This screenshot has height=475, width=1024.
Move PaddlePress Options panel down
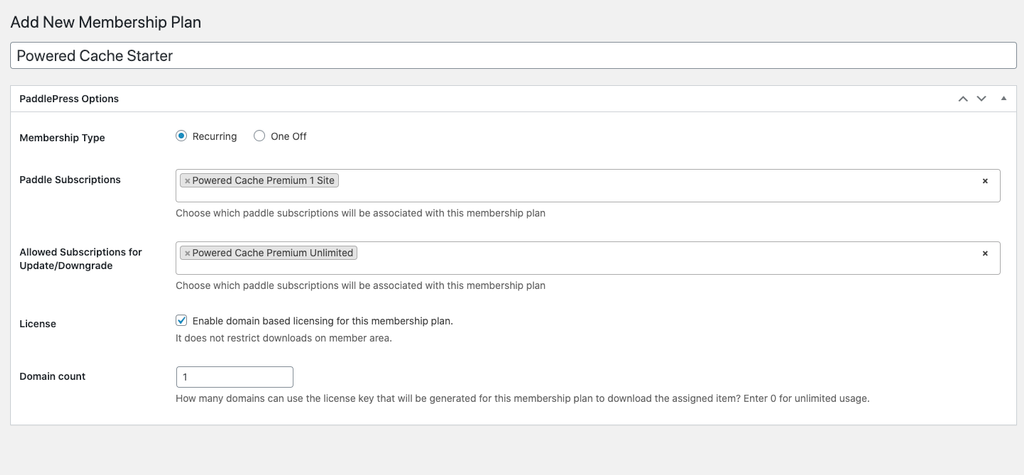pos(981,99)
